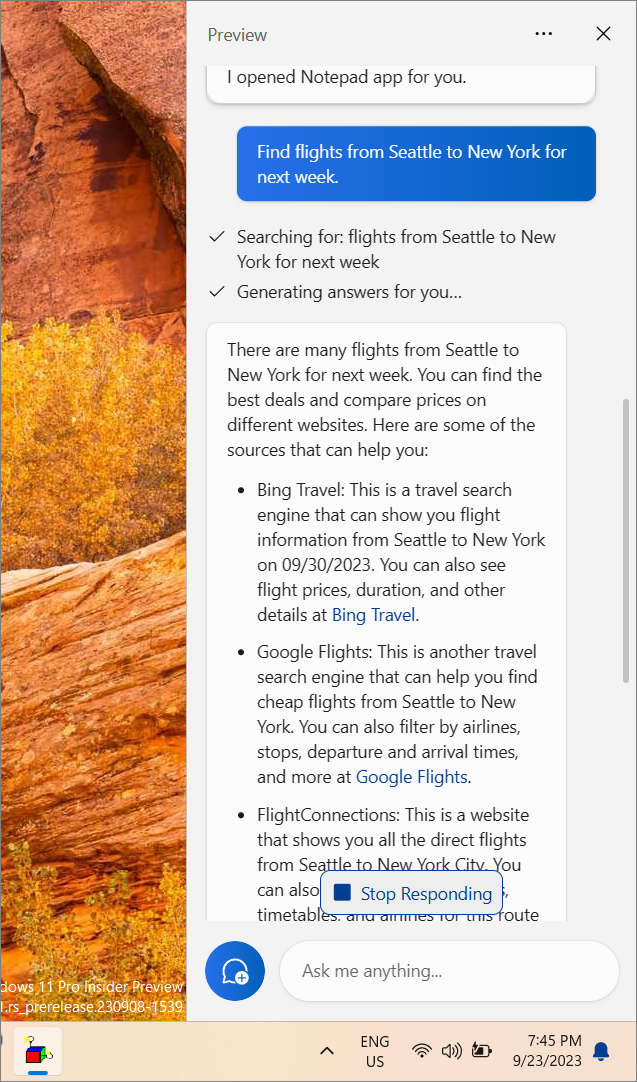Open the clock and calendar flyout
This screenshot has height=1082, width=637.
549,1051
